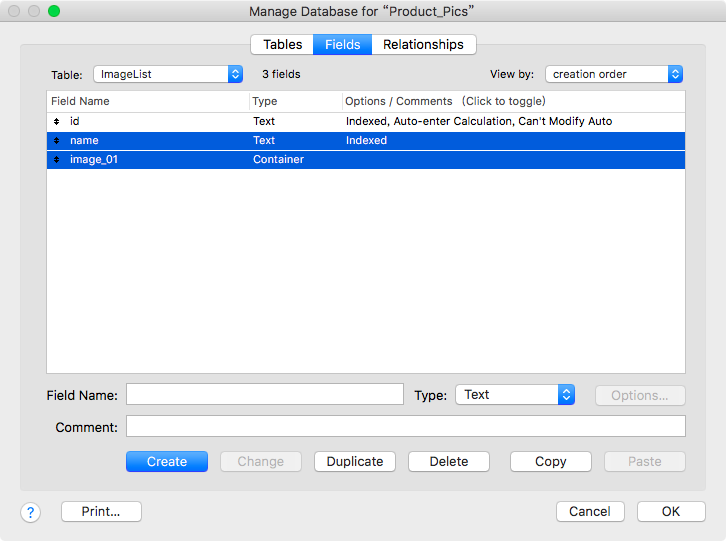Click the Print... button
The width and height of the screenshot is (726, 541).
coord(101,511)
